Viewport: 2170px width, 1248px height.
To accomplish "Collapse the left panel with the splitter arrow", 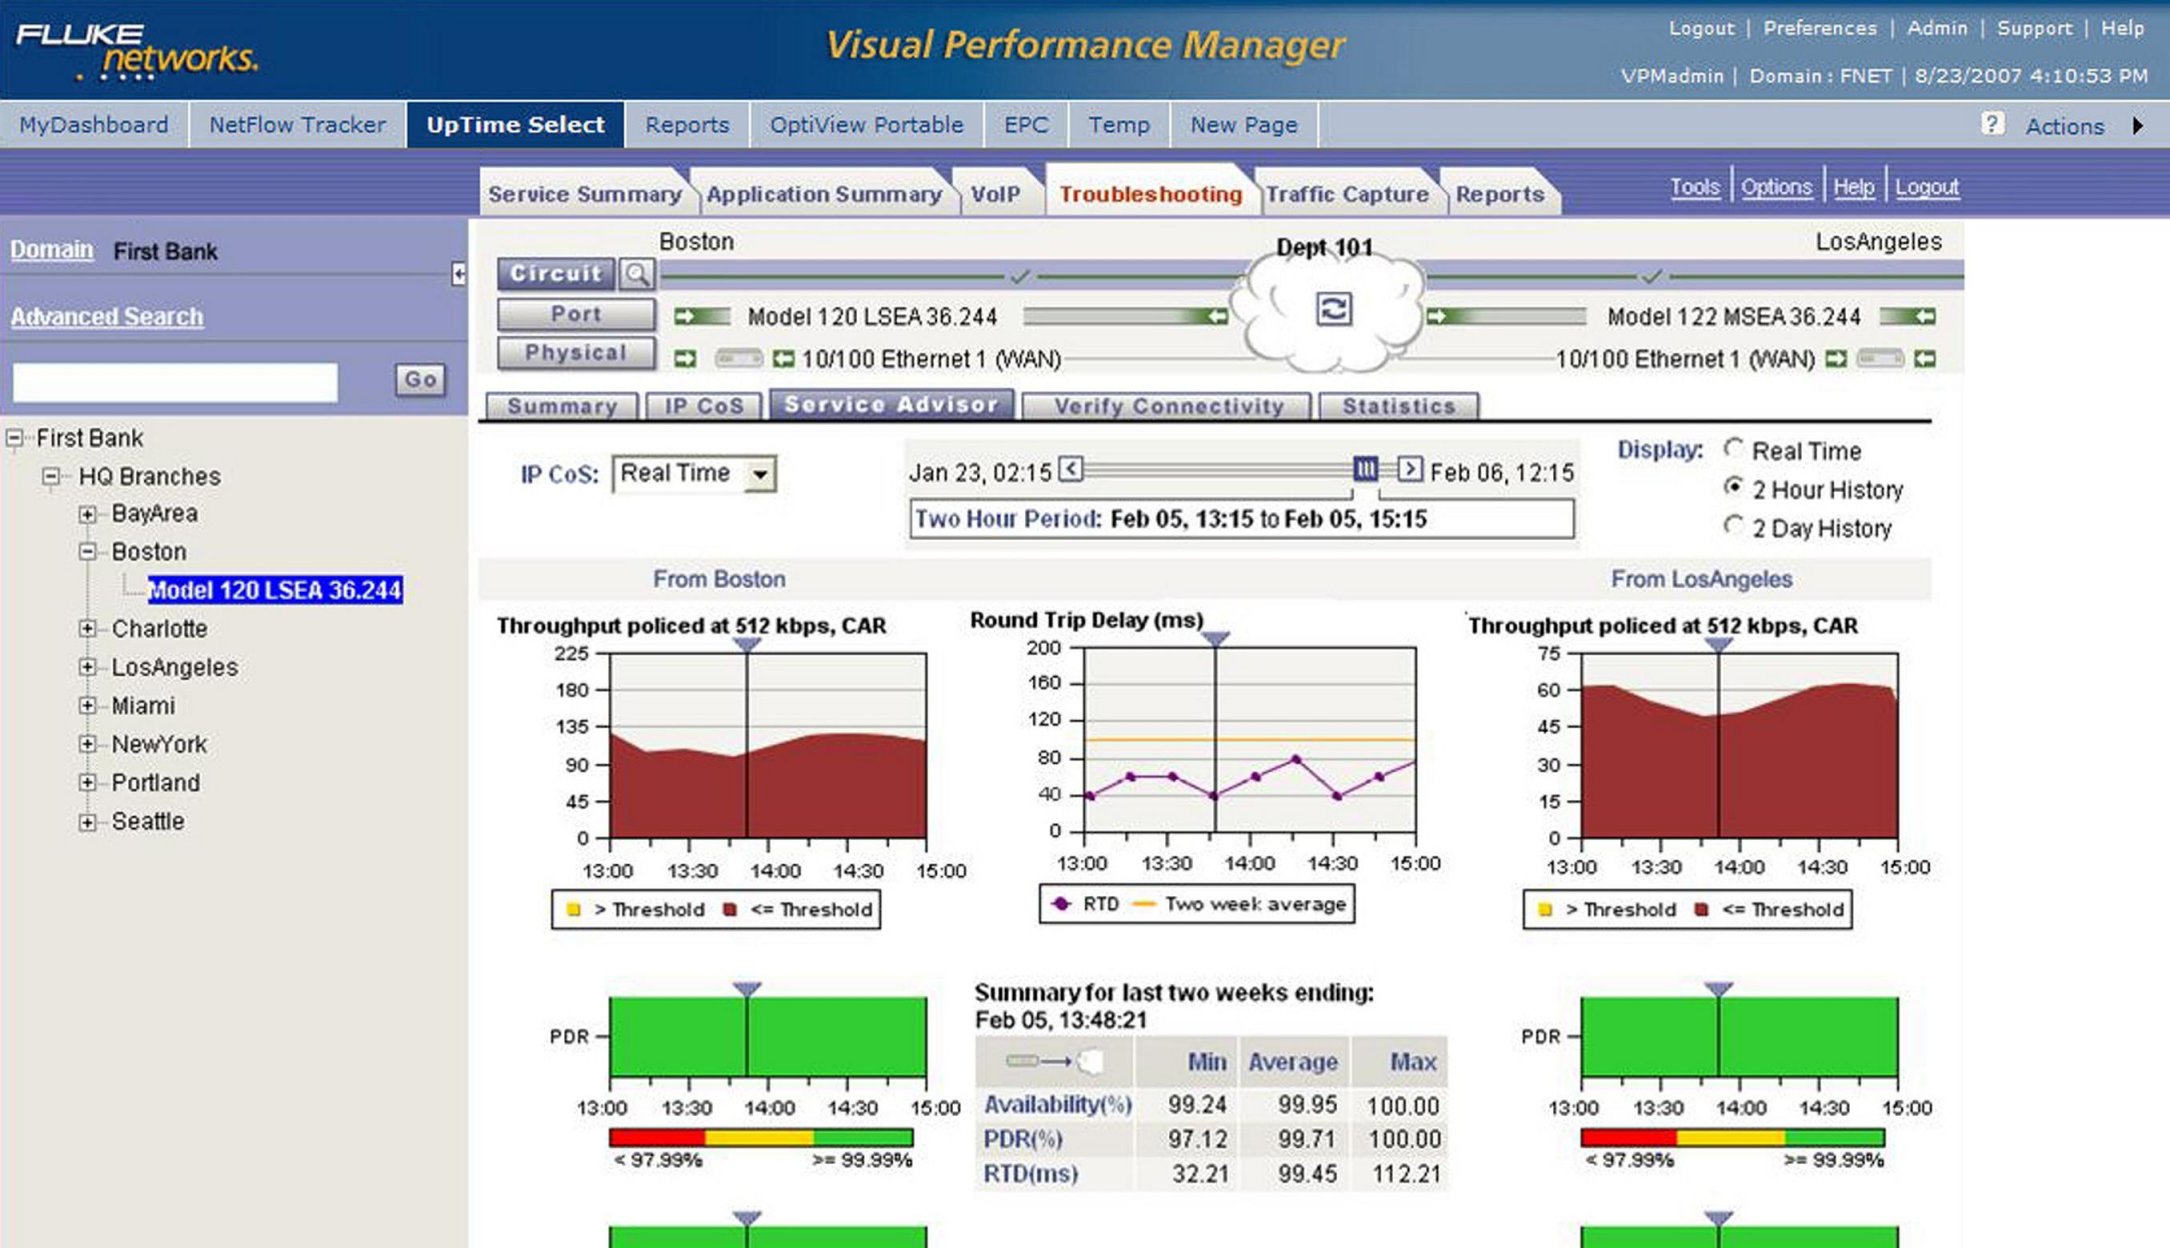I will point(458,274).
